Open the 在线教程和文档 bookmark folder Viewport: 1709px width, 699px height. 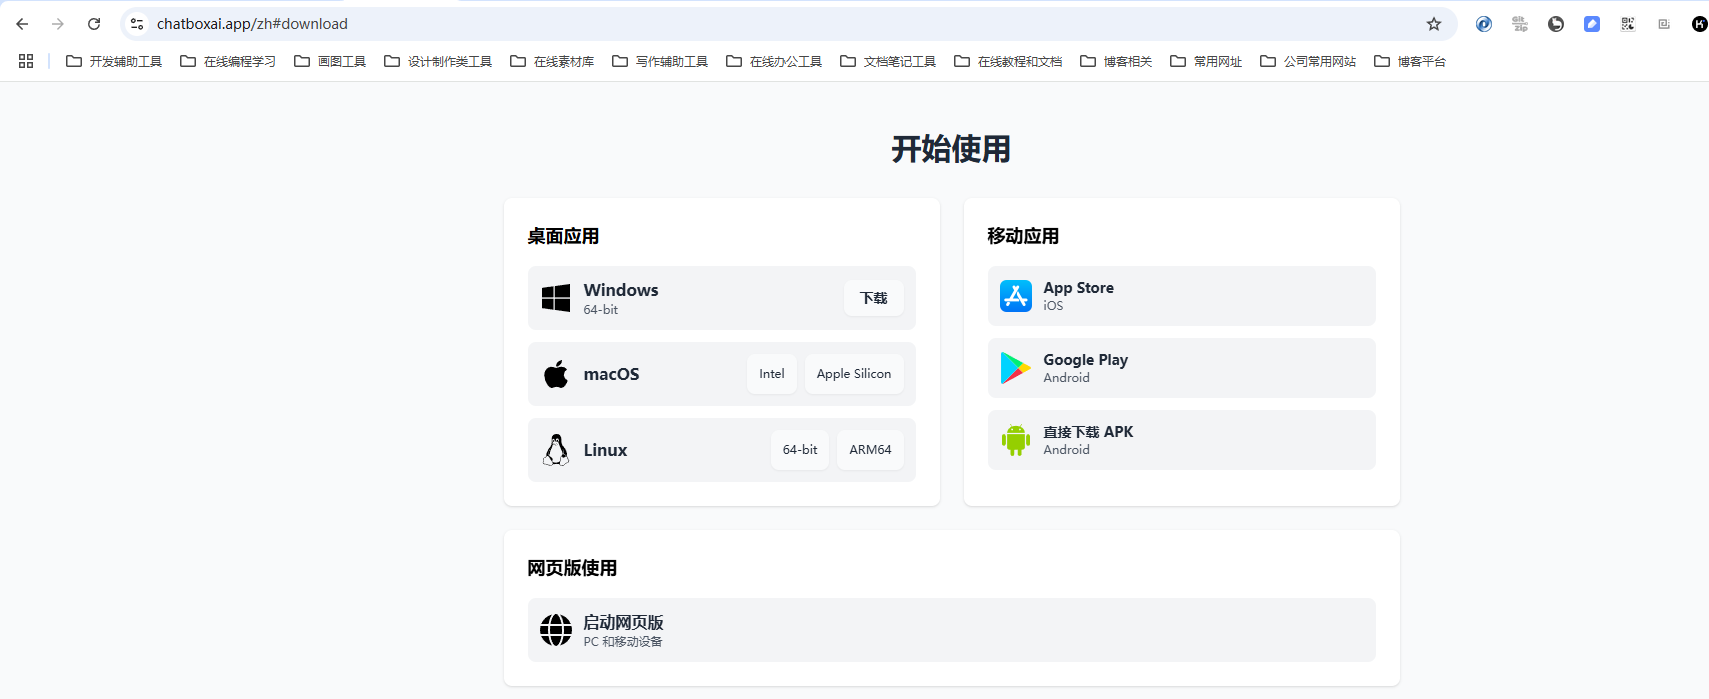[x=1008, y=61]
